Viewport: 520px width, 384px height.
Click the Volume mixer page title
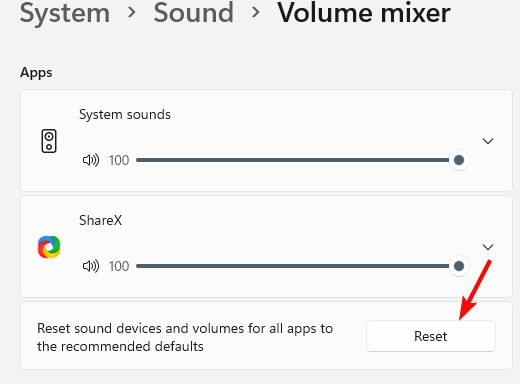(364, 13)
